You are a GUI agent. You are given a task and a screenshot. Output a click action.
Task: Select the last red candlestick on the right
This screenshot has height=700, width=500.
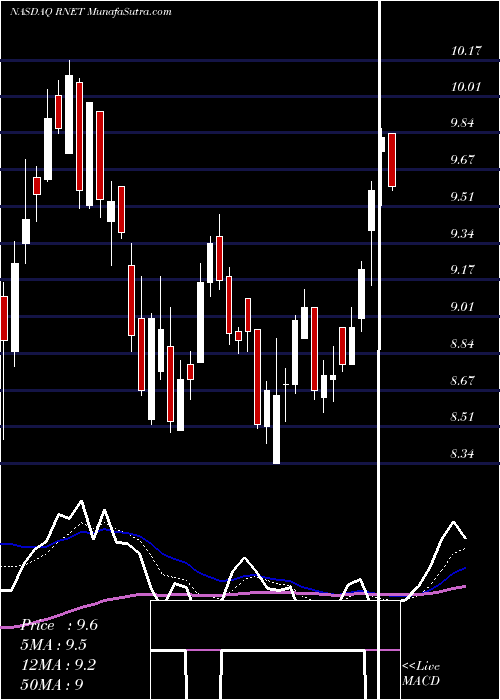392,161
